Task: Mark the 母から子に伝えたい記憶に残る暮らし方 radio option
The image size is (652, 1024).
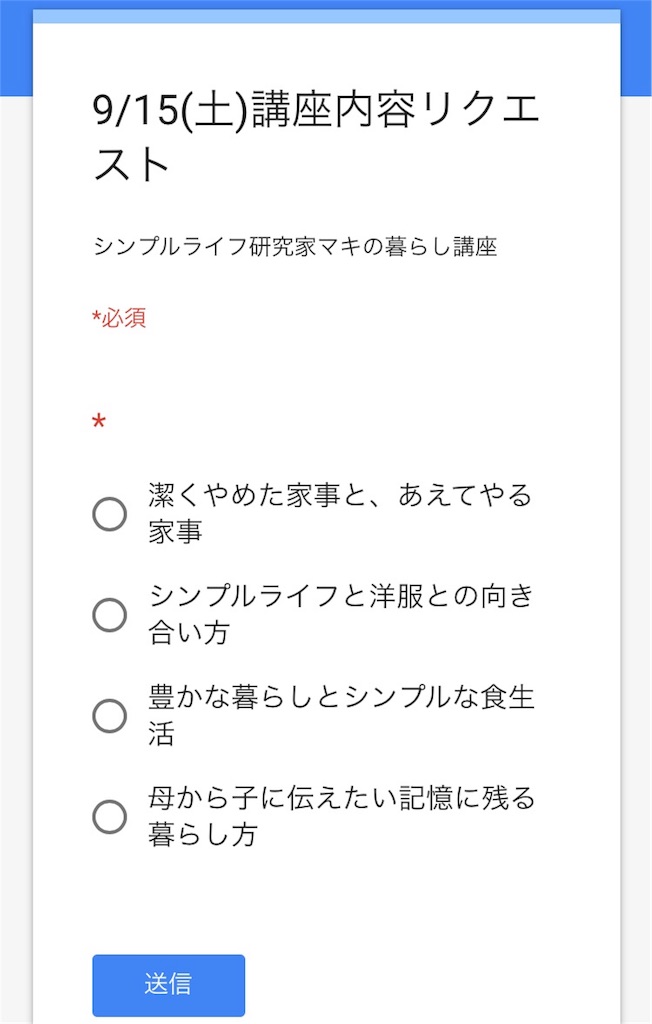Action: tap(109, 816)
